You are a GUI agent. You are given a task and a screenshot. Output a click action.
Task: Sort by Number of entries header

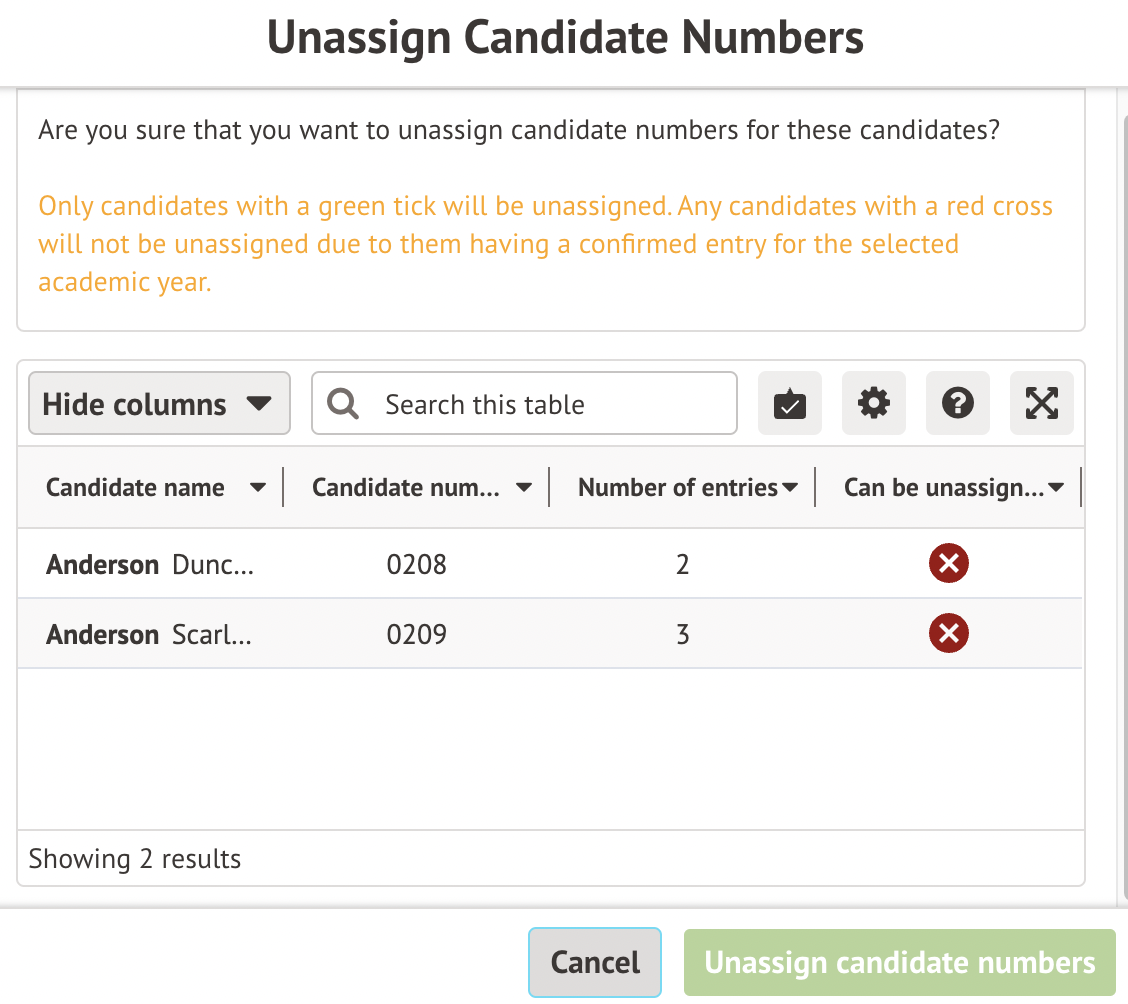click(677, 488)
